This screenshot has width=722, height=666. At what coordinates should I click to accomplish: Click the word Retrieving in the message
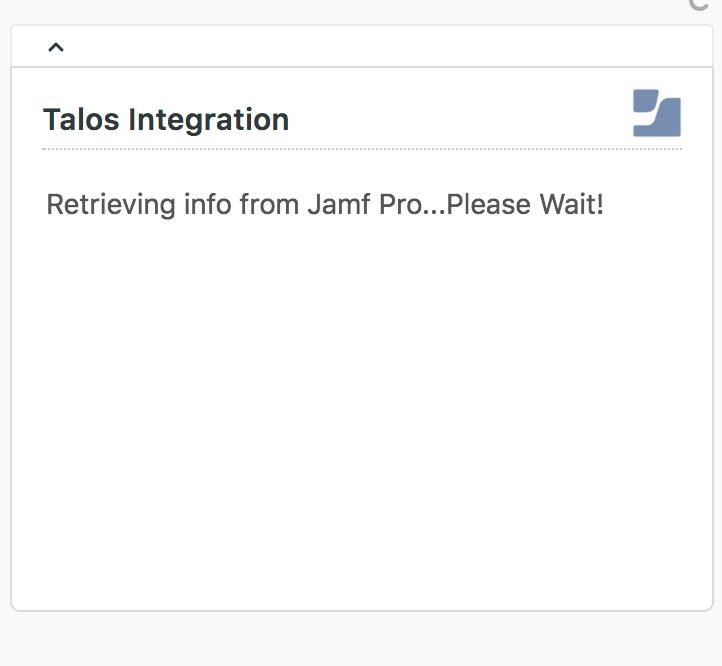click(111, 204)
